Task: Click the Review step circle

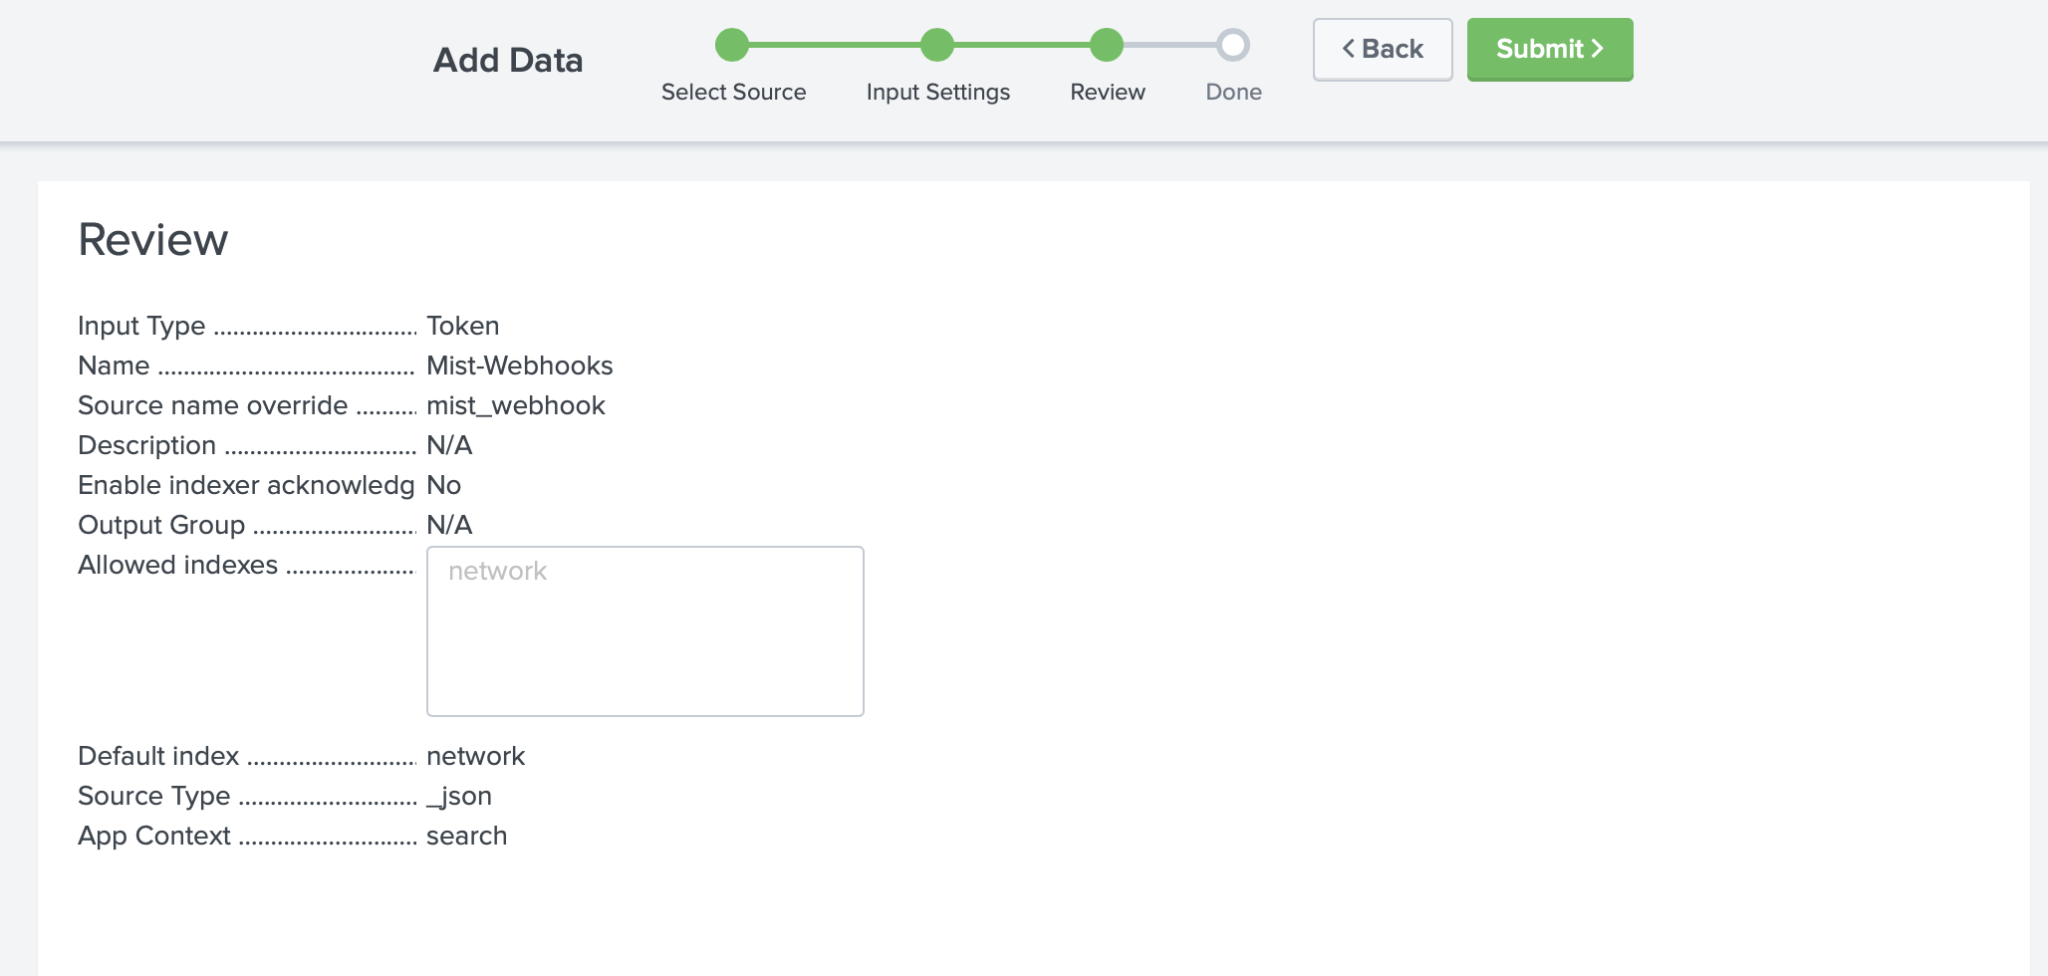Action: point(1107,45)
